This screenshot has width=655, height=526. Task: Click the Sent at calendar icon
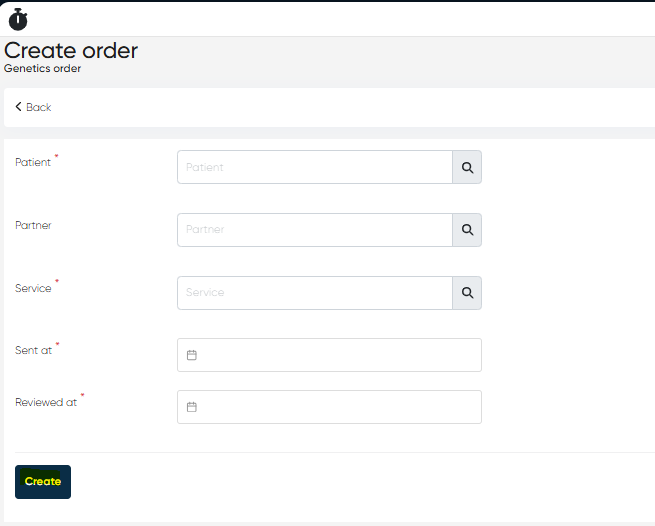coord(192,355)
